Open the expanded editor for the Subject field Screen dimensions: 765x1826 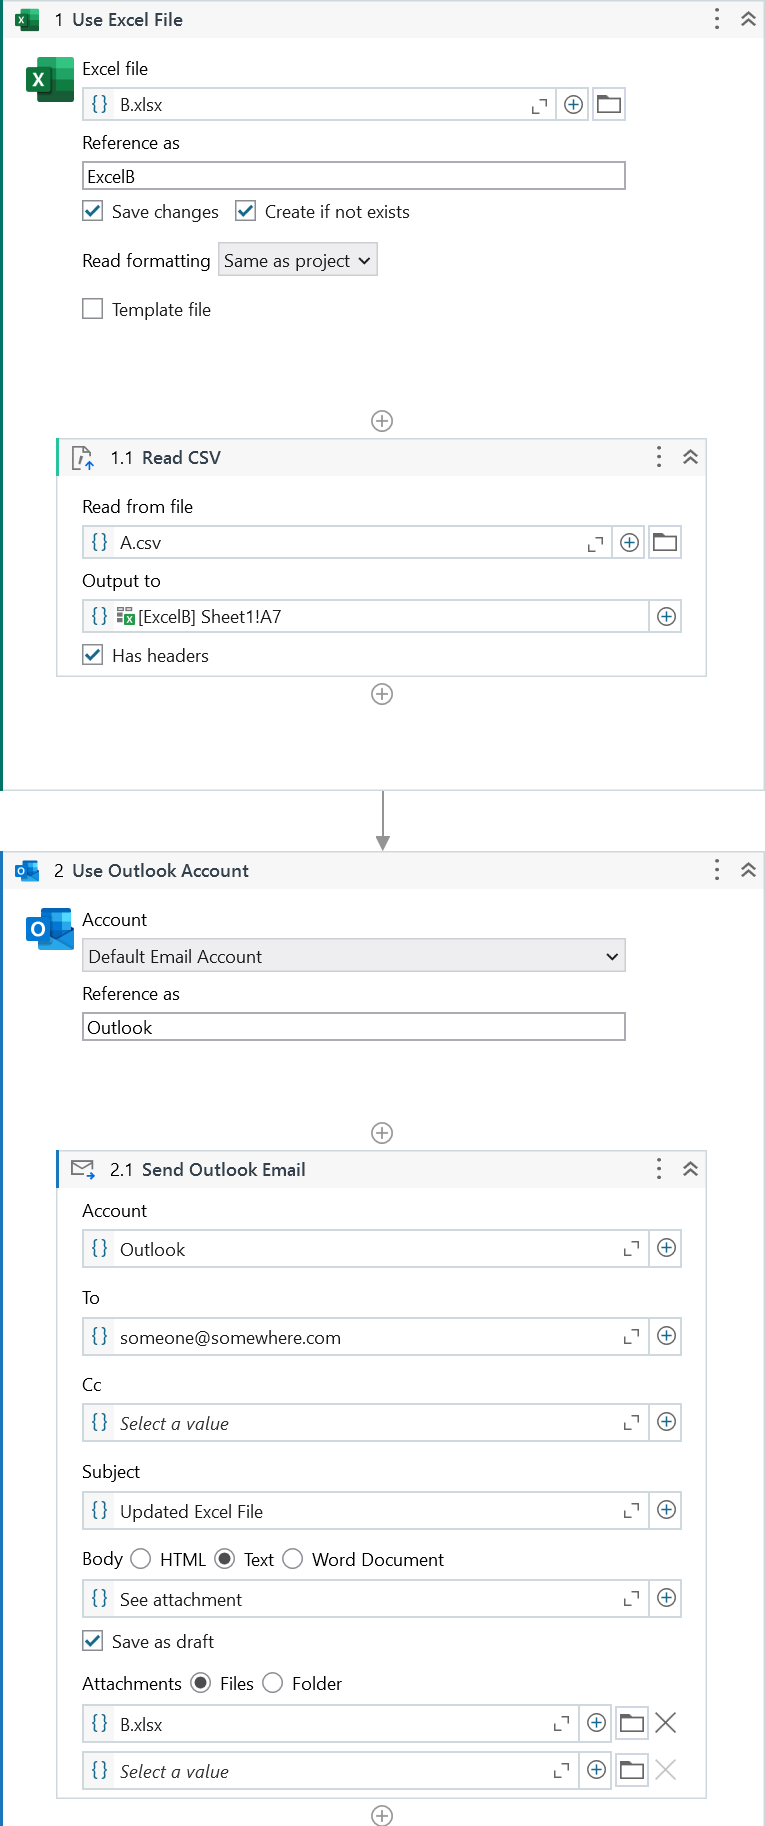[631, 1510]
